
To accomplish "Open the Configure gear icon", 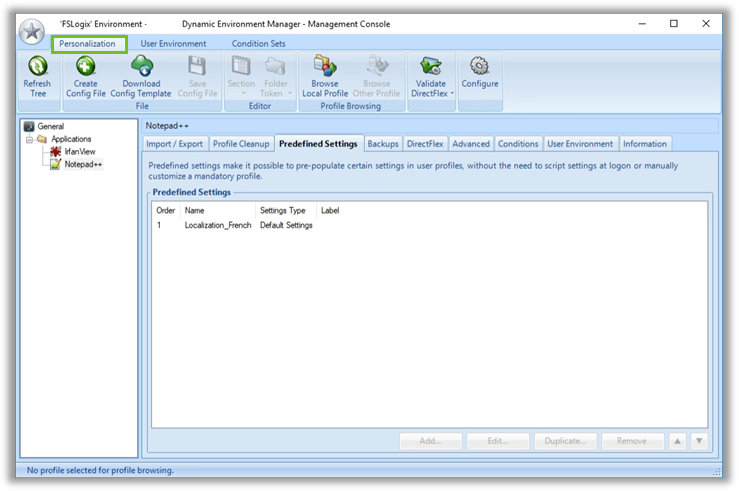I will pyautogui.click(x=479, y=68).
